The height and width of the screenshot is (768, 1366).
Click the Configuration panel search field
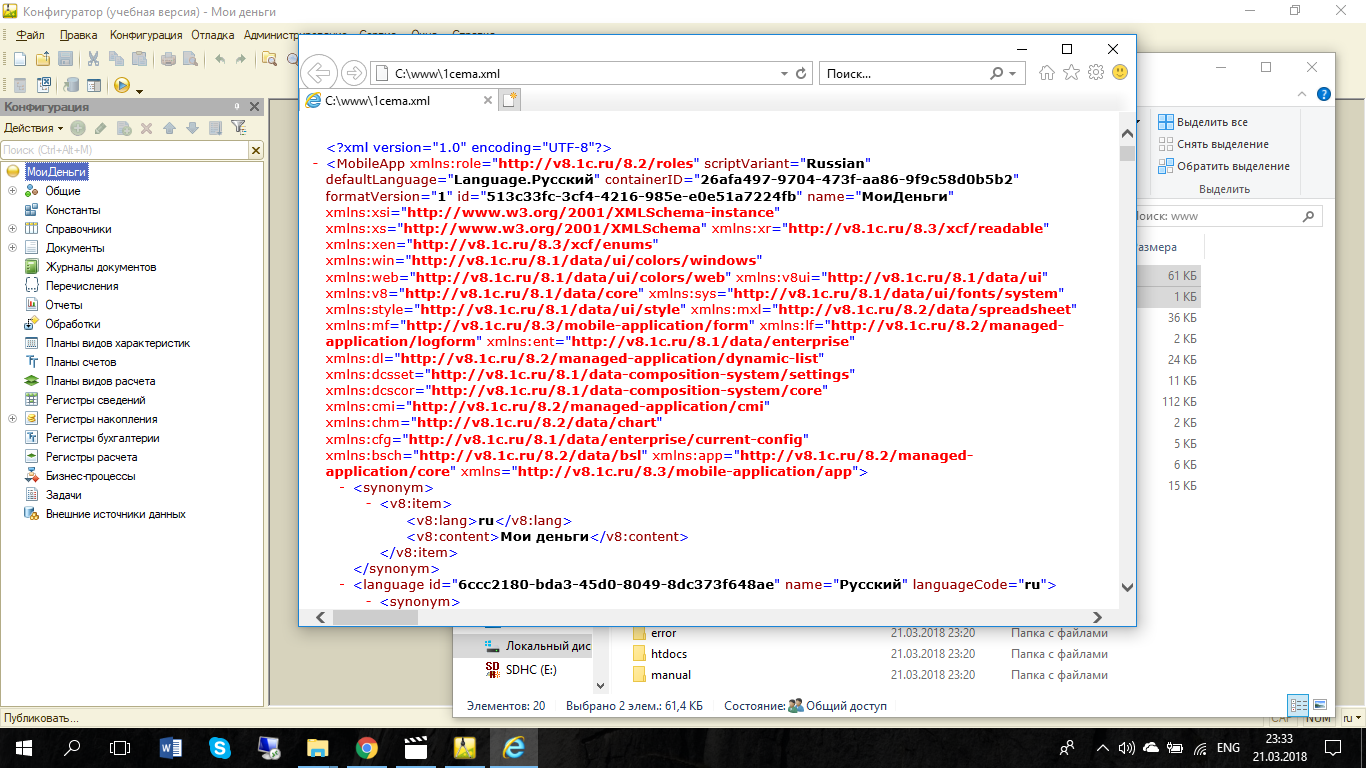tap(124, 150)
